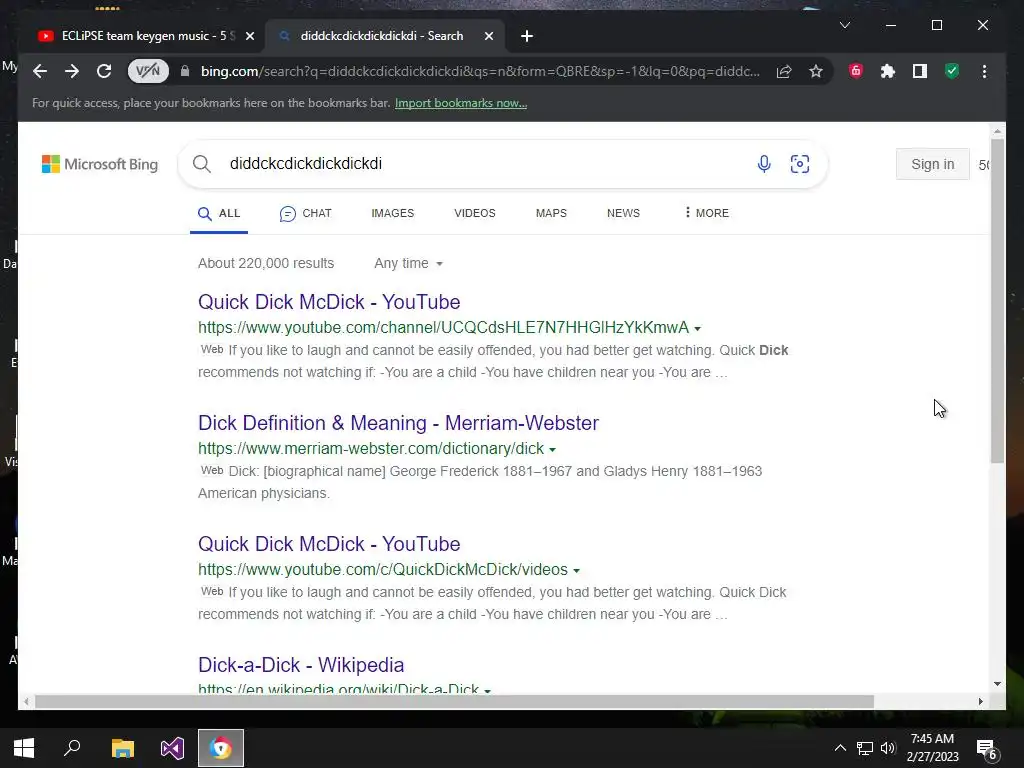
Task: Switch to the ECLiPSE team keygen music tab
Action: point(143,36)
